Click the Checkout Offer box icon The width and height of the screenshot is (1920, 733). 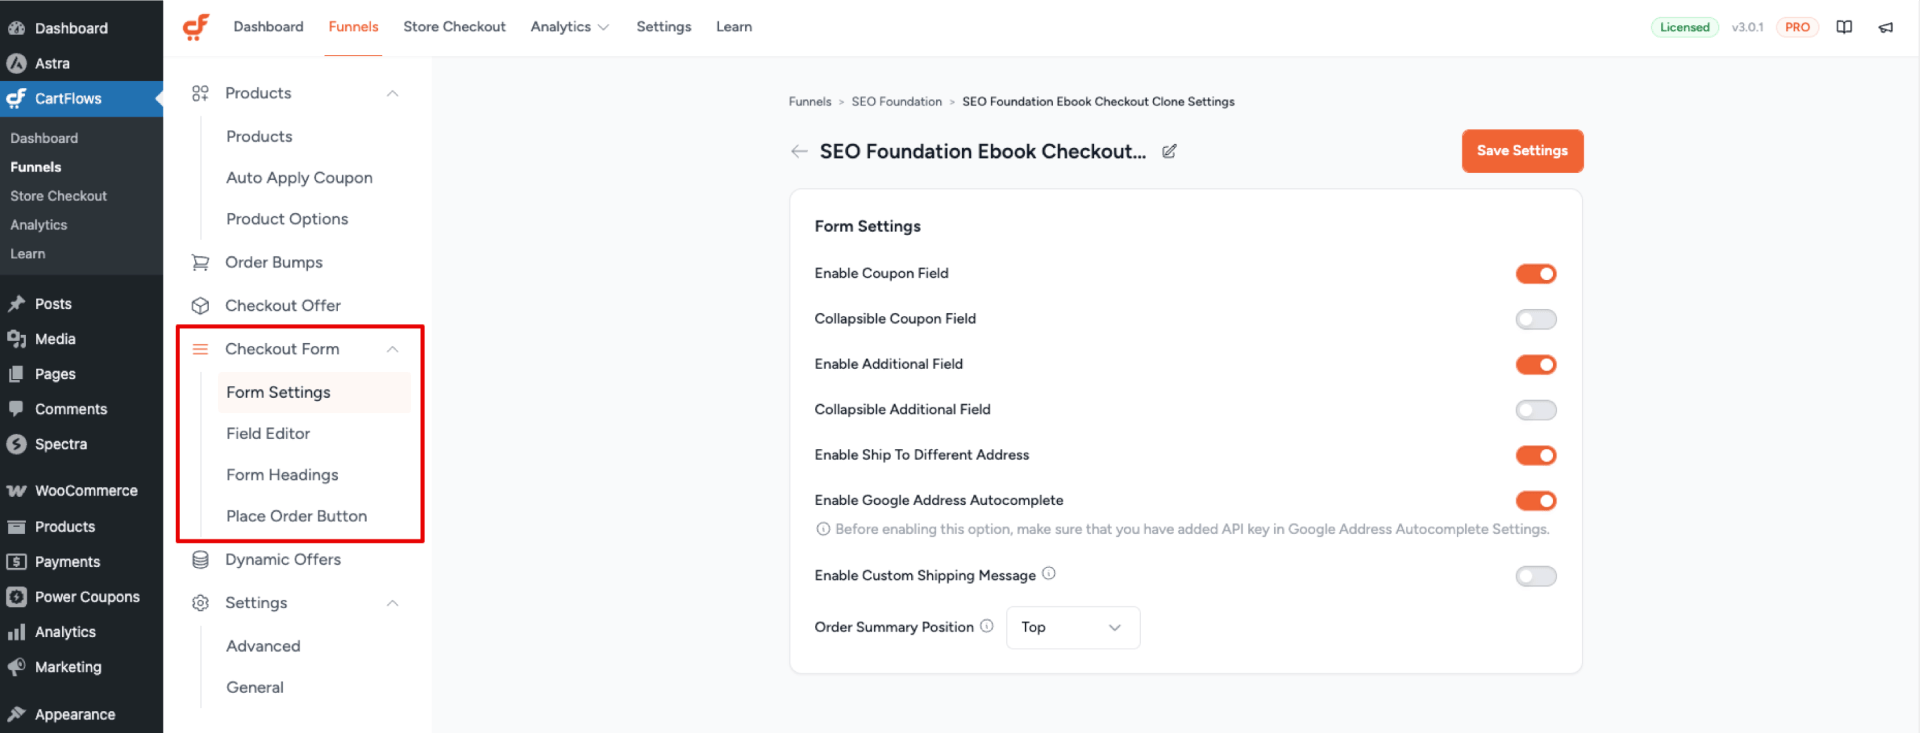pyautogui.click(x=200, y=305)
